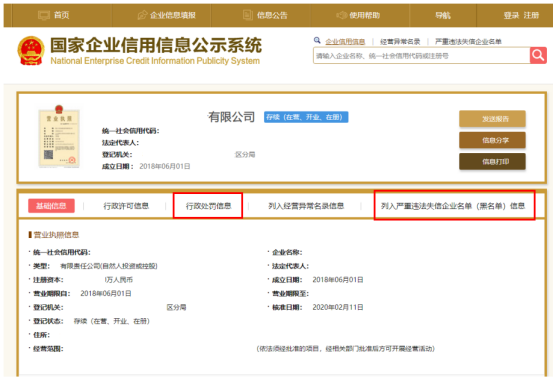554x382 pixels.
Task: Switch to 列入经营异常名录信息 tab
Action: coord(306,206)
